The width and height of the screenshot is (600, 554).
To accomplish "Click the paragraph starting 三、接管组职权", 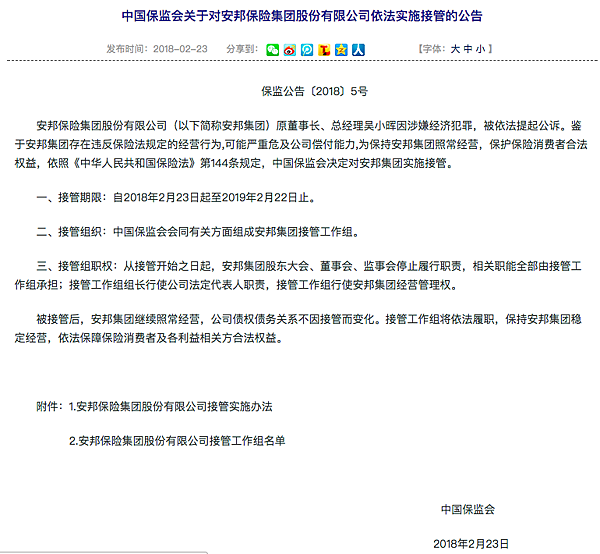I will [x=298, y=275].
